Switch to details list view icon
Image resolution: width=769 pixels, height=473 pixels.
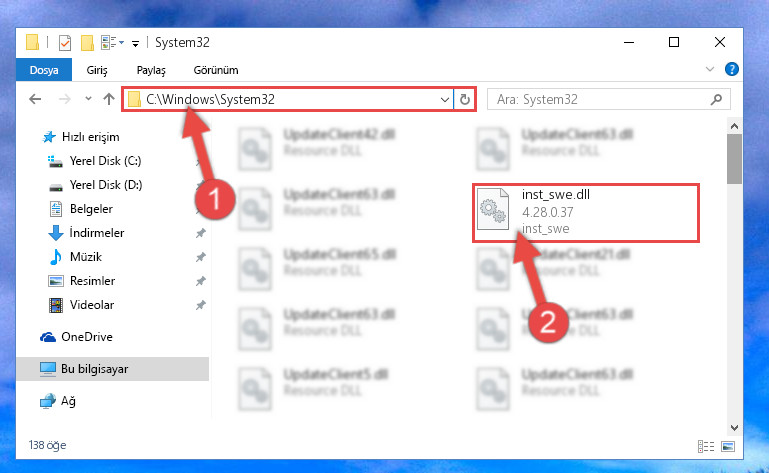(x=706, y=446)
